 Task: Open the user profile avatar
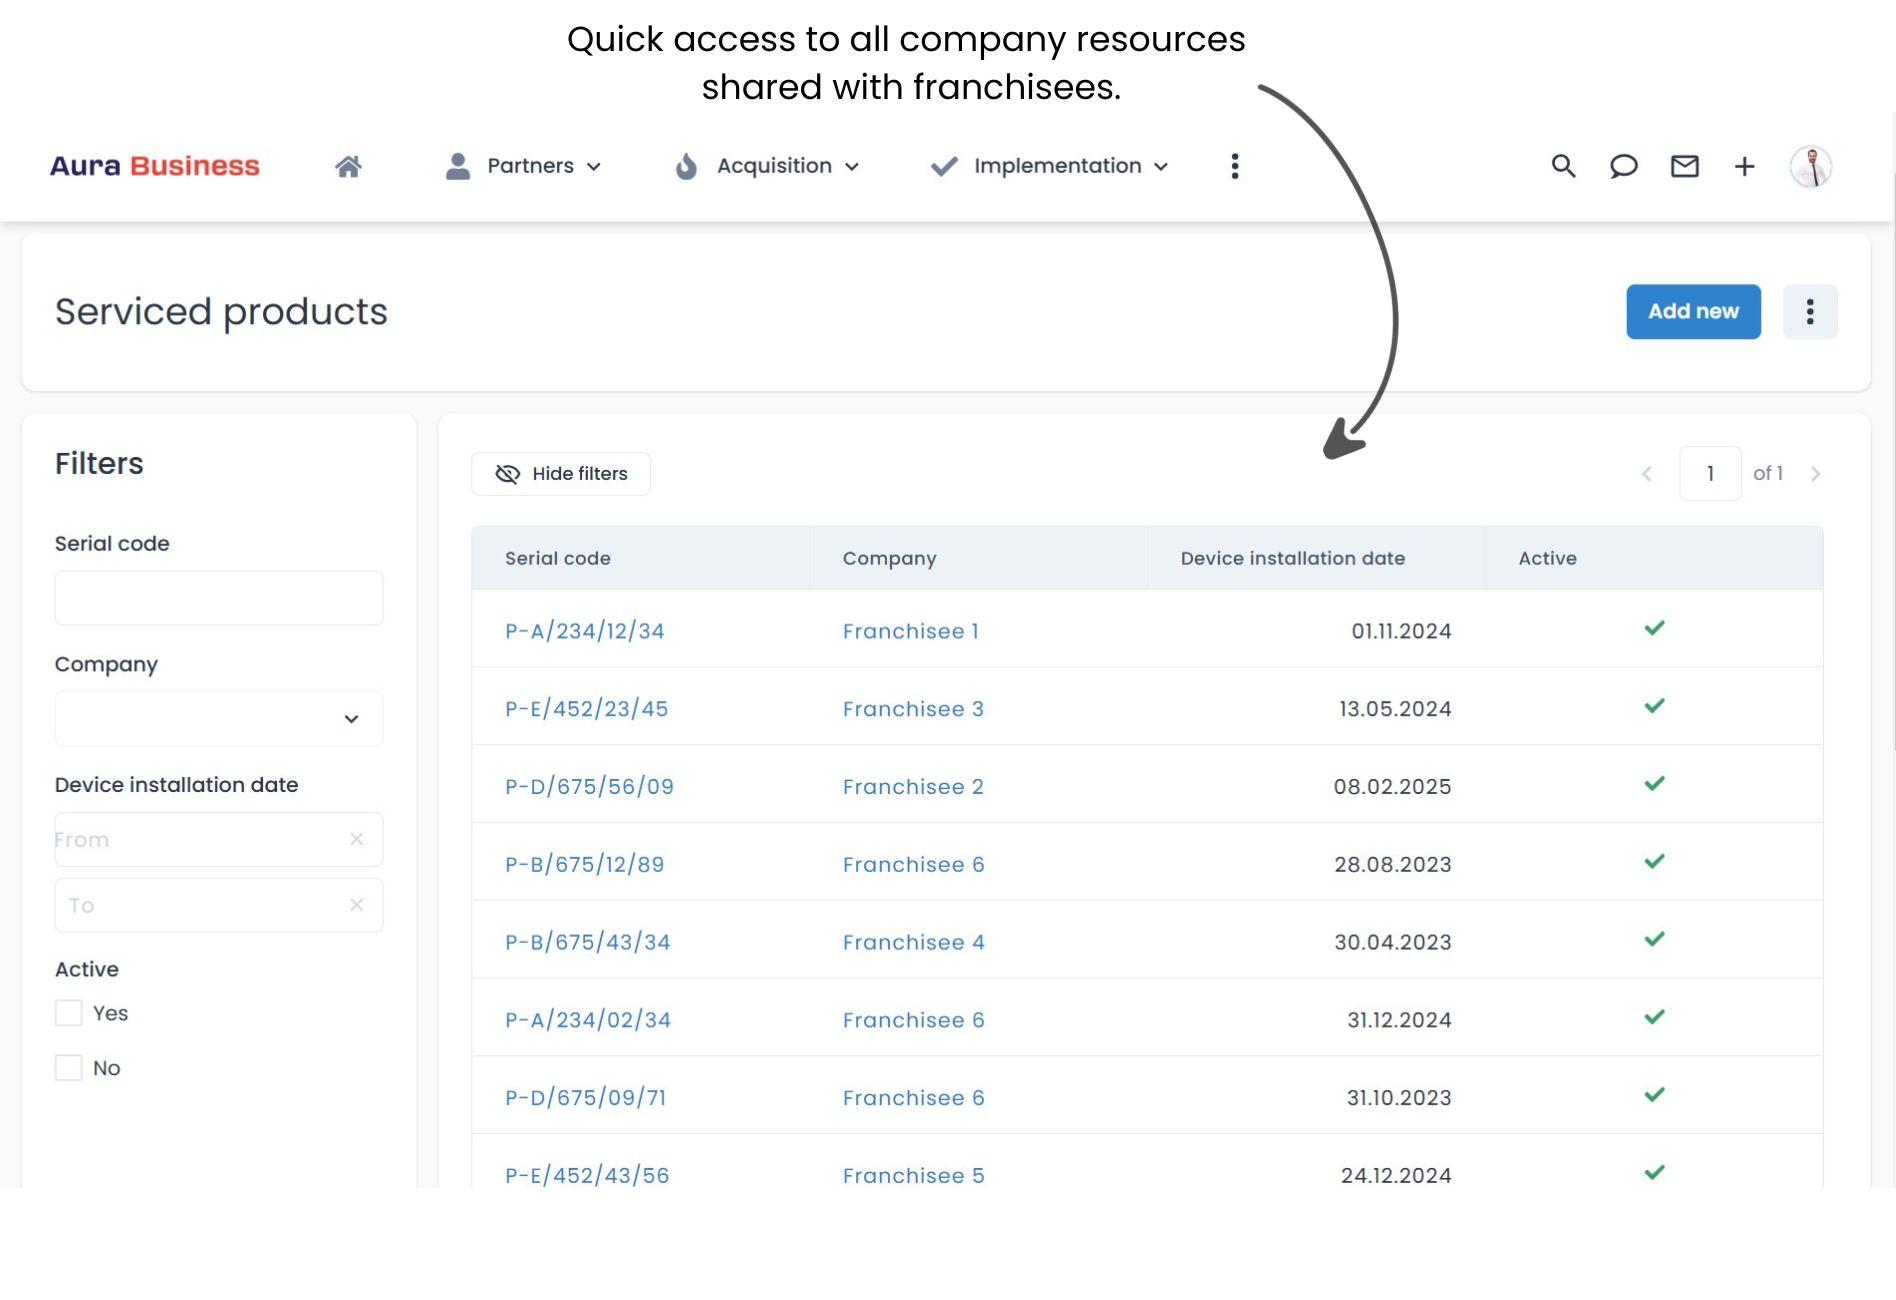(x=1810, y=166)
